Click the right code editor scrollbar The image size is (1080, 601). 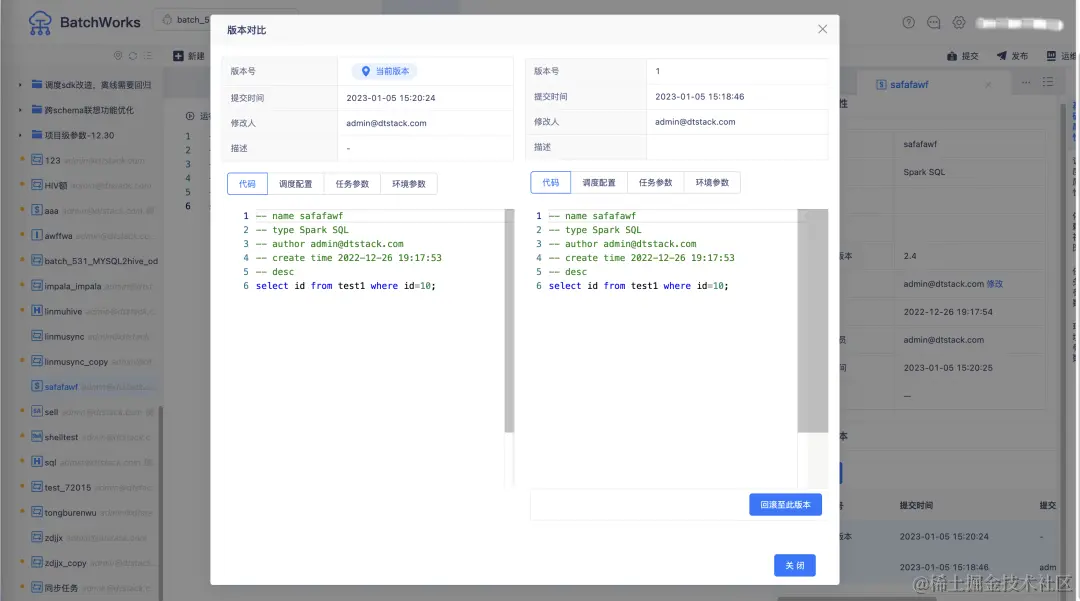[x=813, y=321]
